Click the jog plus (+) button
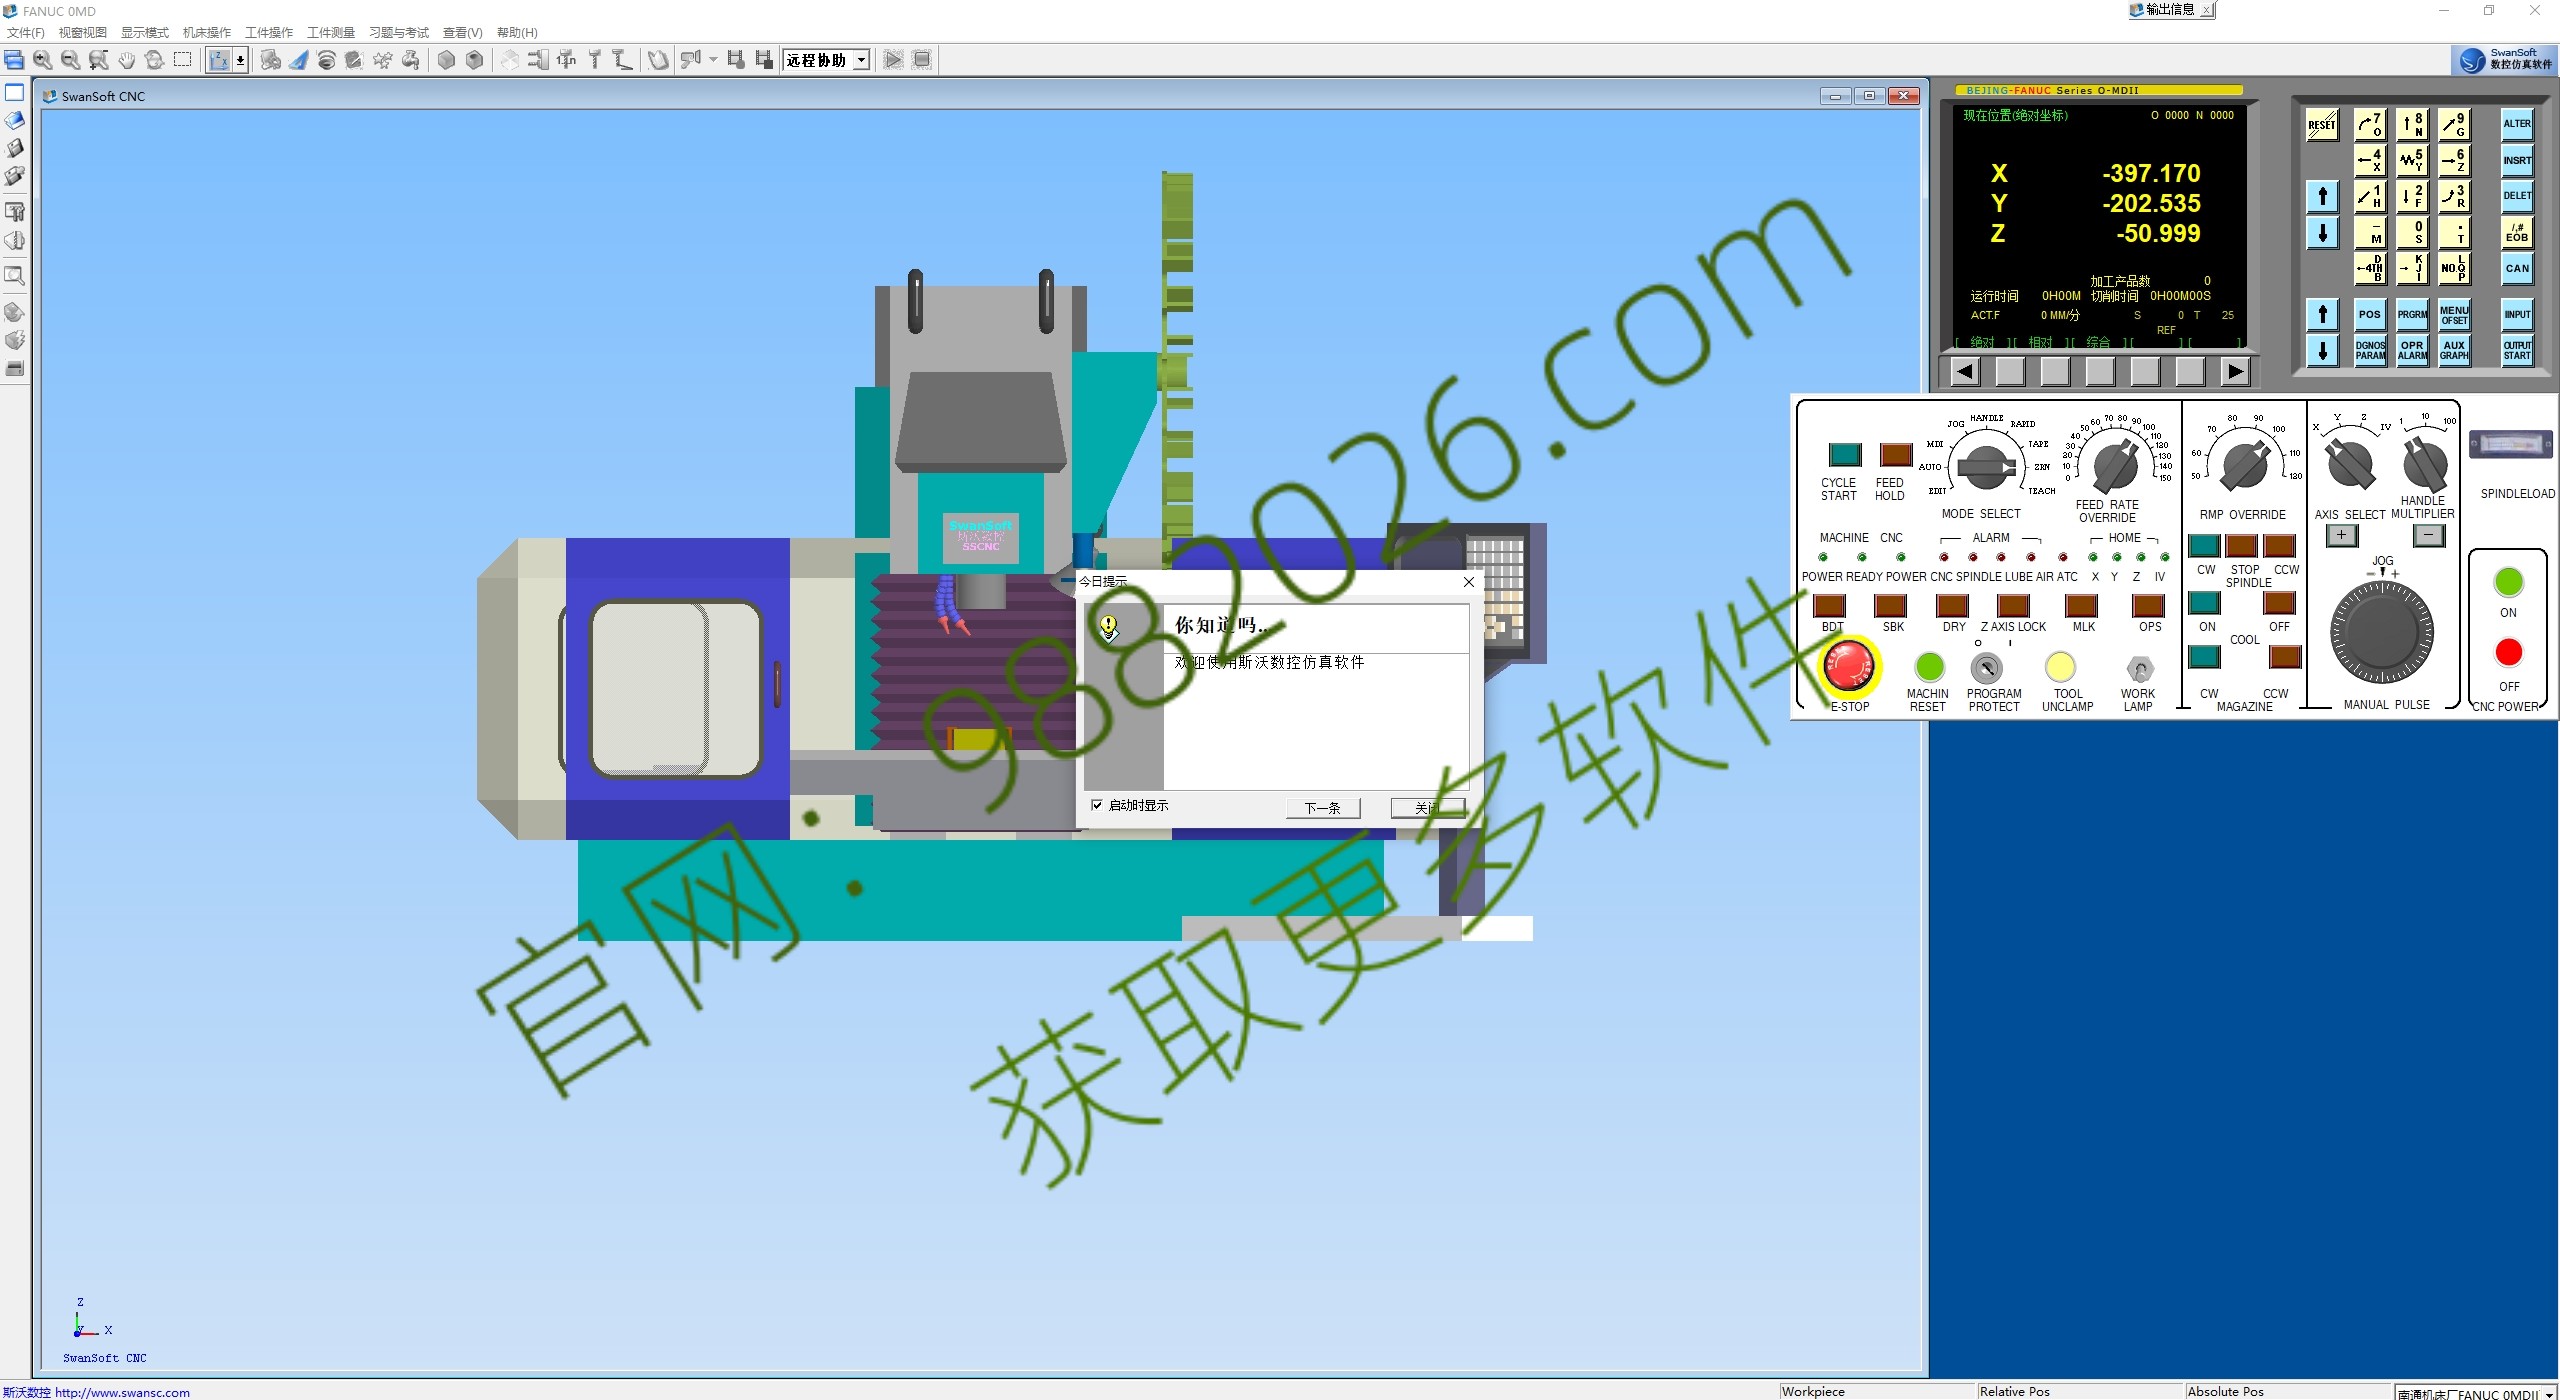The width and height of the screenshot is (2560, 1400). coord(2341,535)
